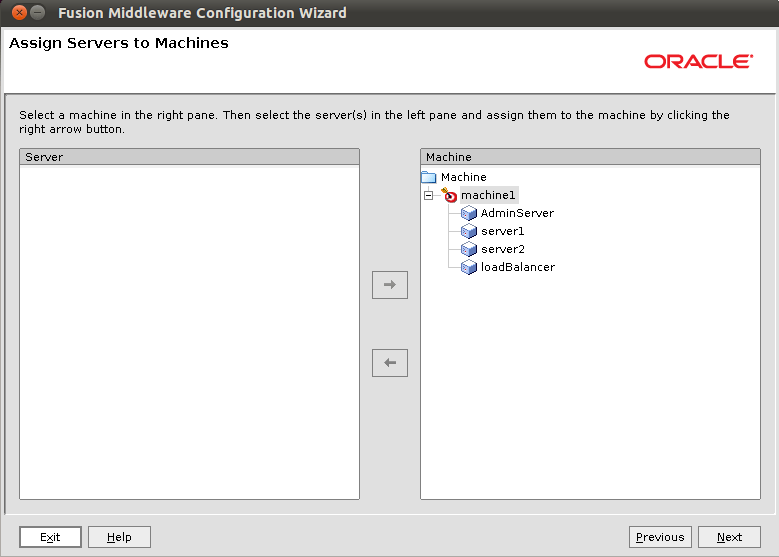
Task: Select machine1 in the Machine pane
Action: point(488,195)
